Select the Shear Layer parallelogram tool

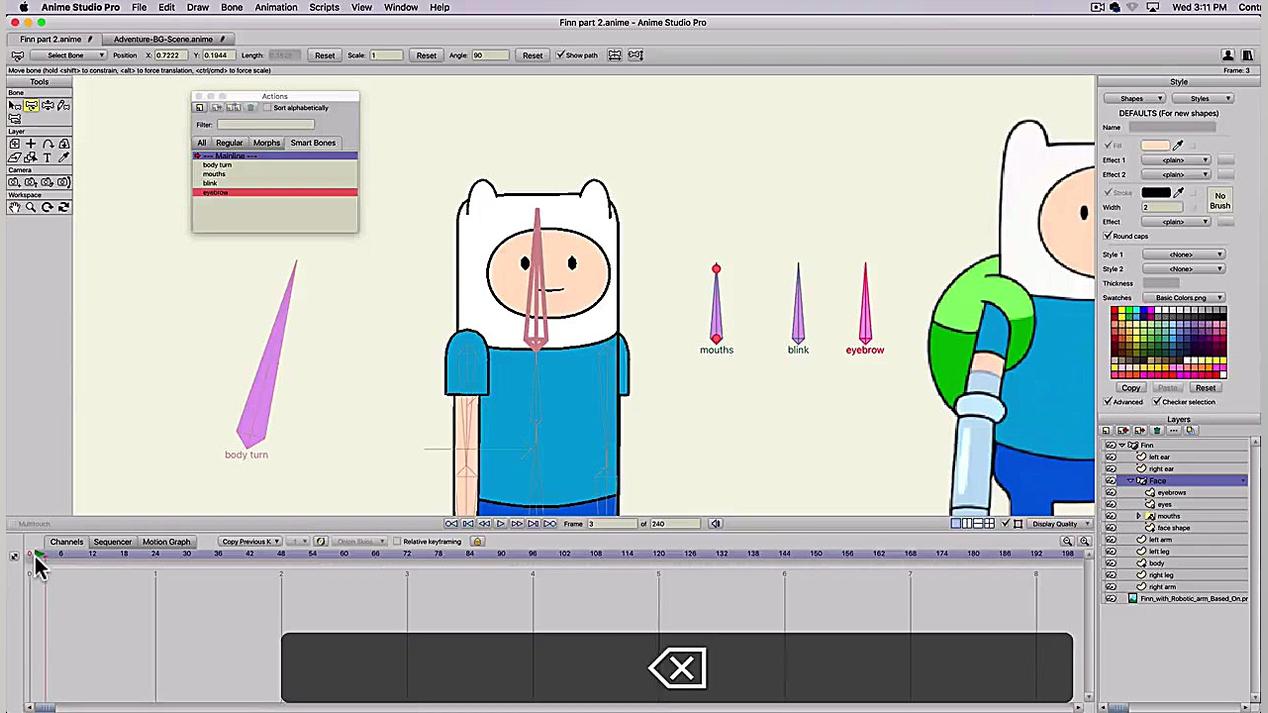[x=15, y=157]
